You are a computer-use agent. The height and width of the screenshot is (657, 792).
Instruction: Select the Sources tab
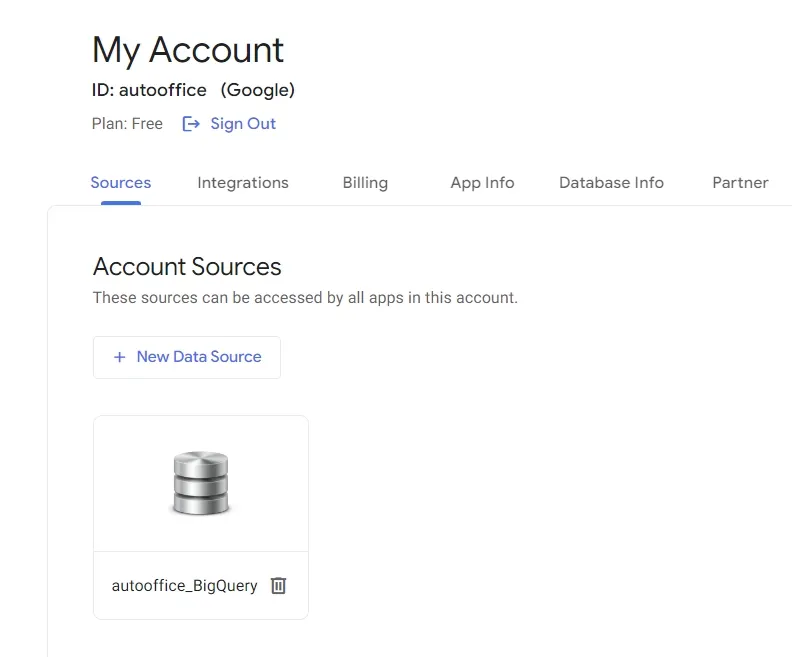click(121, 183)
